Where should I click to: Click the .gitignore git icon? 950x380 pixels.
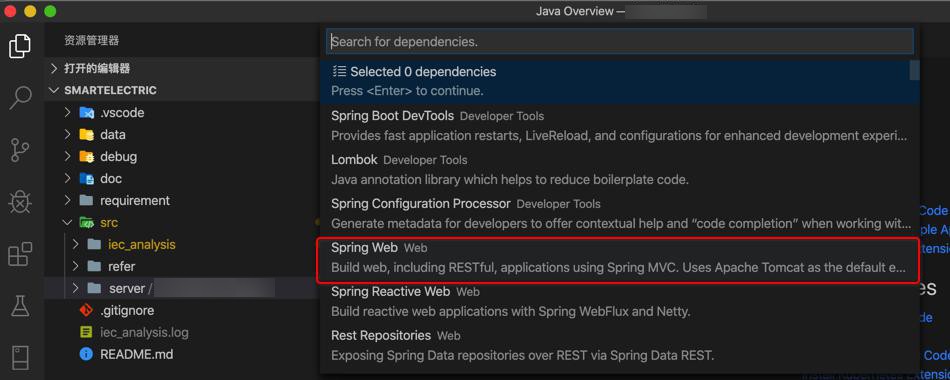click(x=86, y=310)
